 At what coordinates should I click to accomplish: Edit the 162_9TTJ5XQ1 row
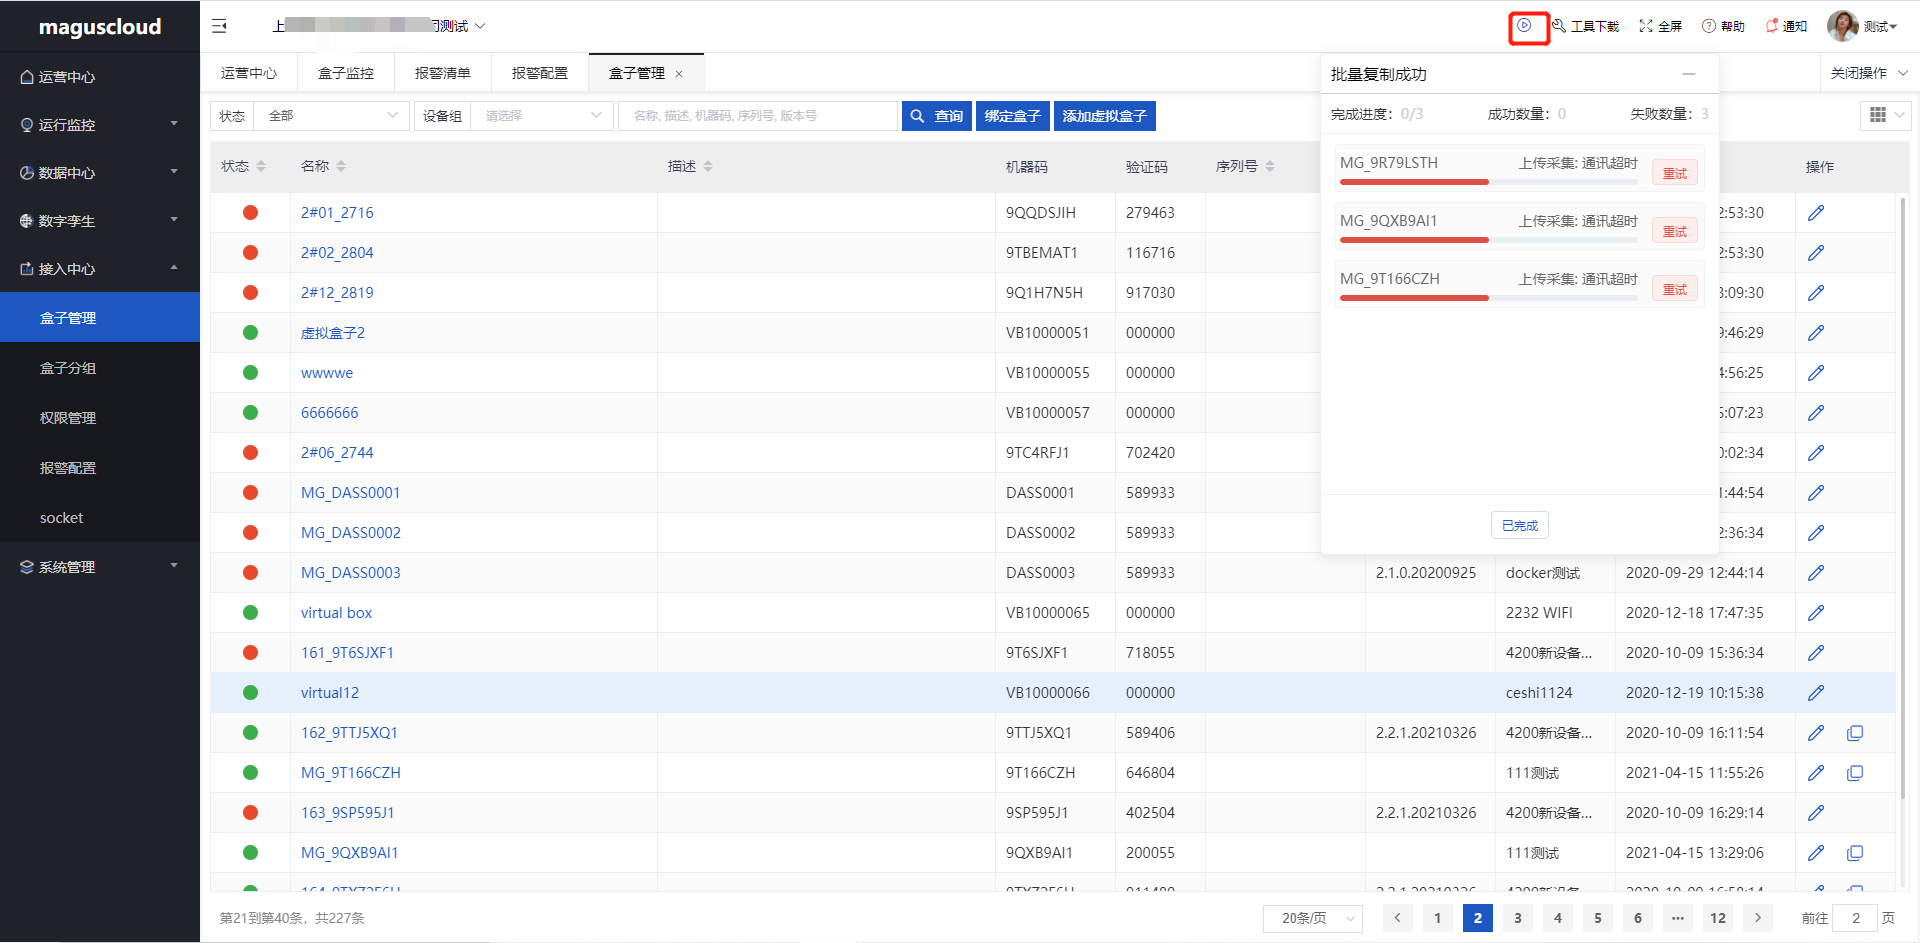(x=1816, y=733)
